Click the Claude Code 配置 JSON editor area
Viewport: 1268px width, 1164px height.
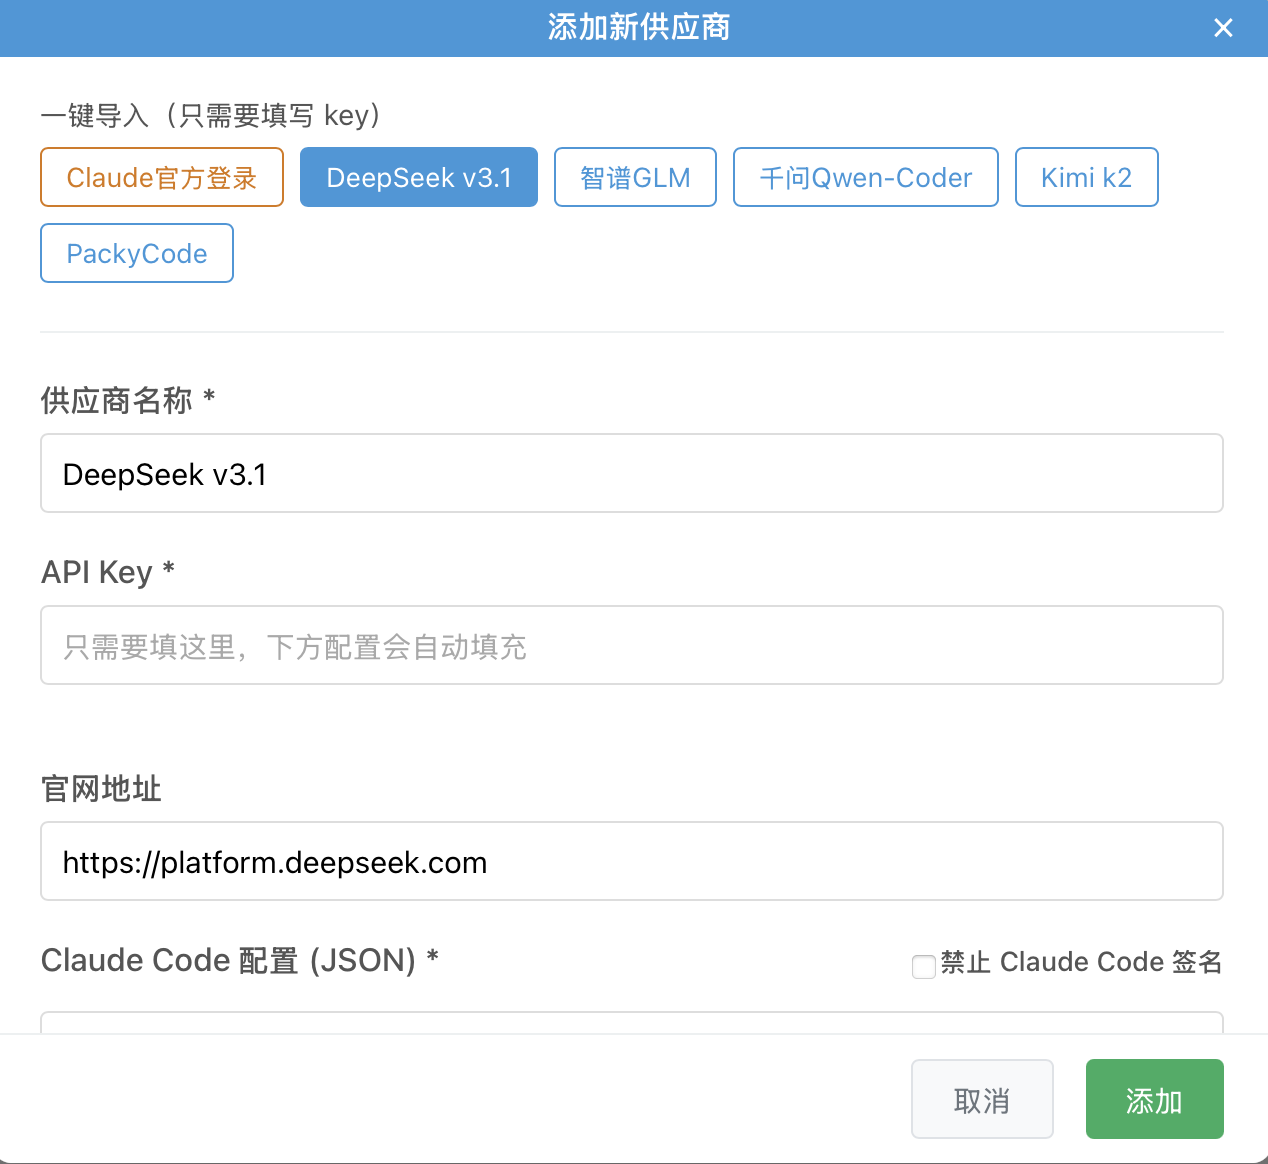[631, 1022]
